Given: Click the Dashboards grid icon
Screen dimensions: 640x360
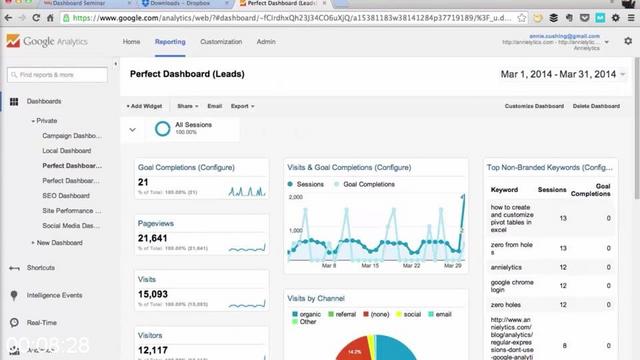Looking at the screenshot, I should coord(14,102).
